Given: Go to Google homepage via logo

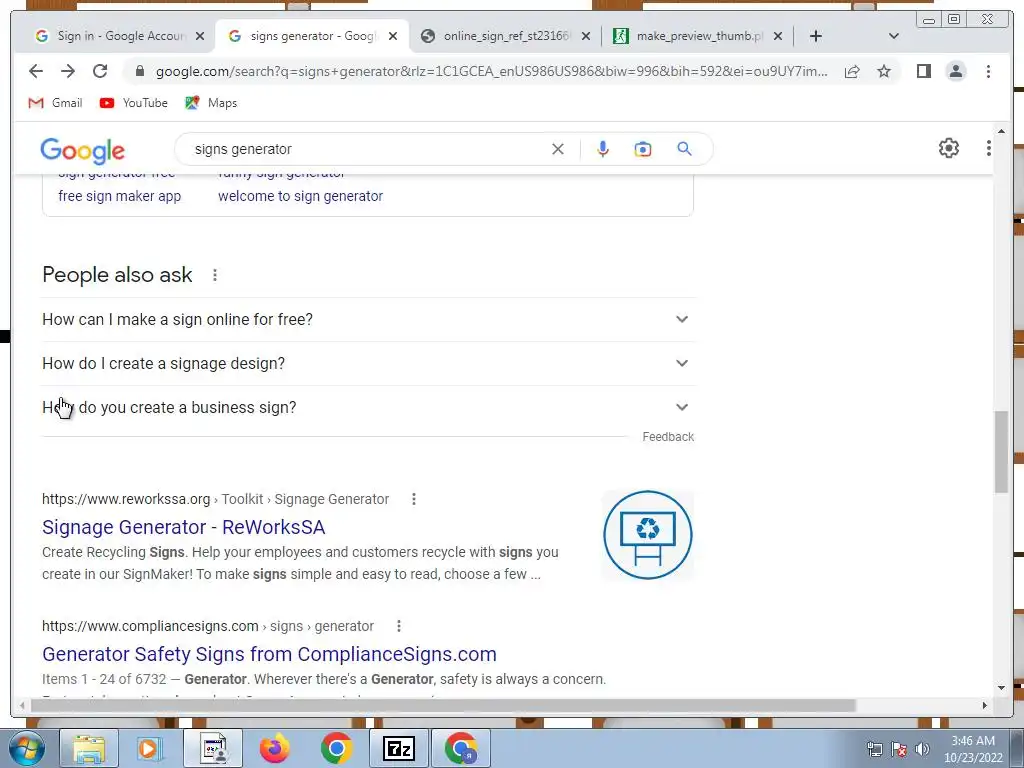Looking at the screenshot, I should click(82, 151).
